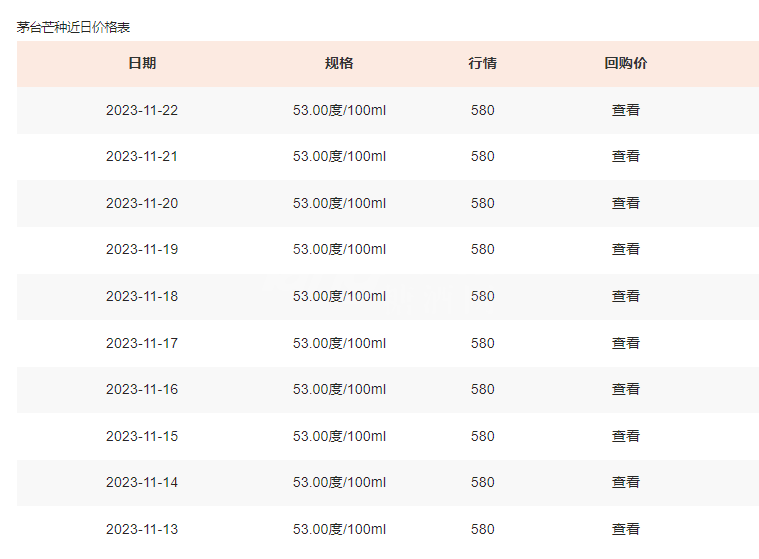Click price 580 in the 2023-11-18 row
Image resolution: width=759 pixels, height=559 pixels.
pos(483,296)
